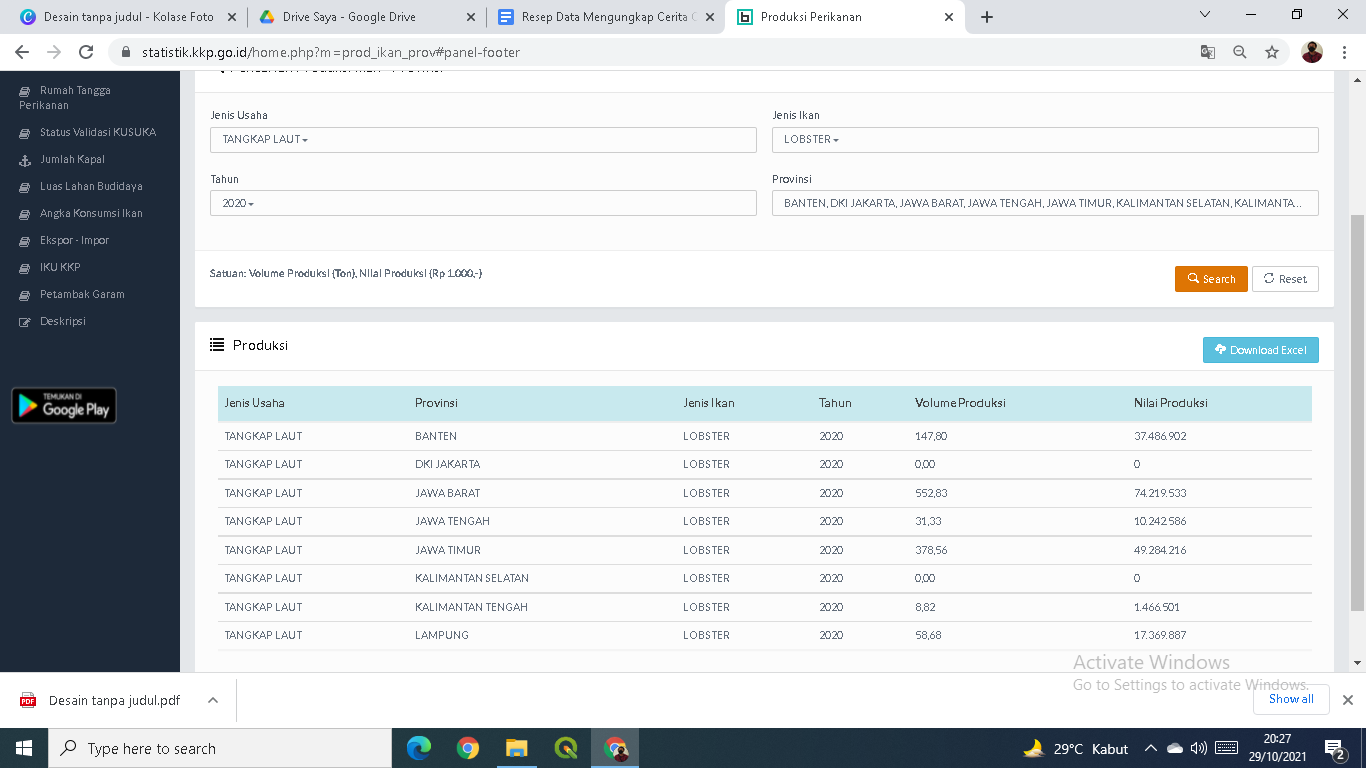Screen dimensions: 1366x768
Task: Open the Provinsi multi-select dropdown
Action: pos(1045,203)
